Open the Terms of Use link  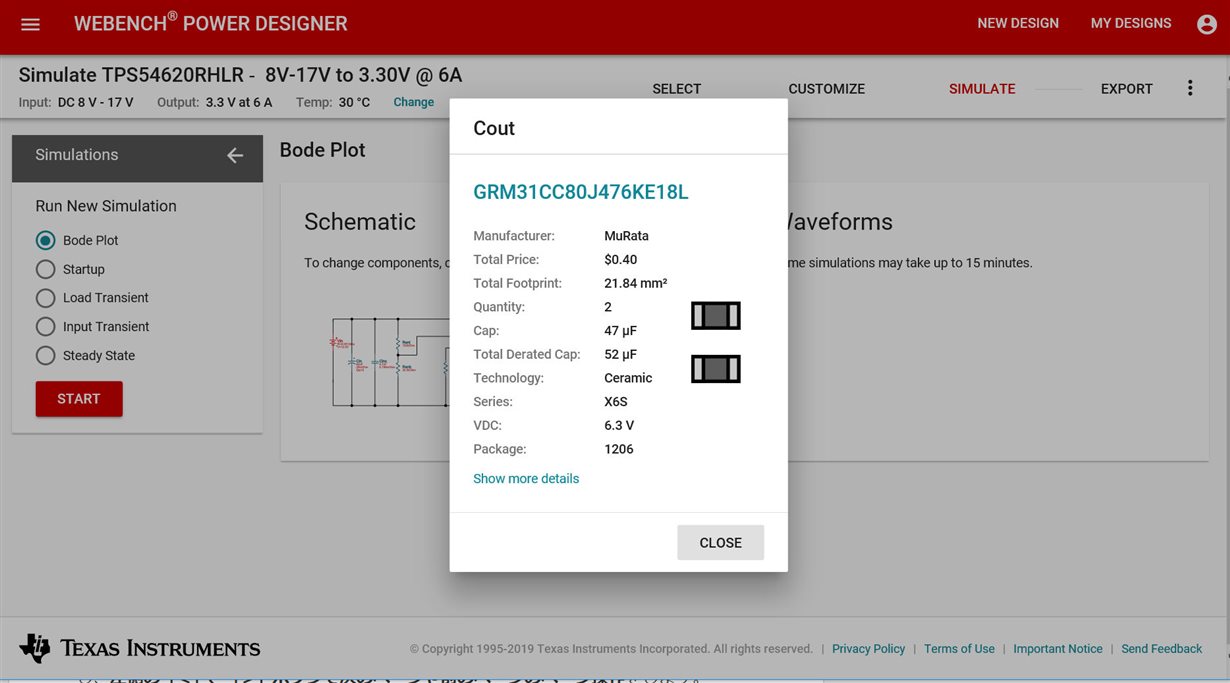coord(959,649)
